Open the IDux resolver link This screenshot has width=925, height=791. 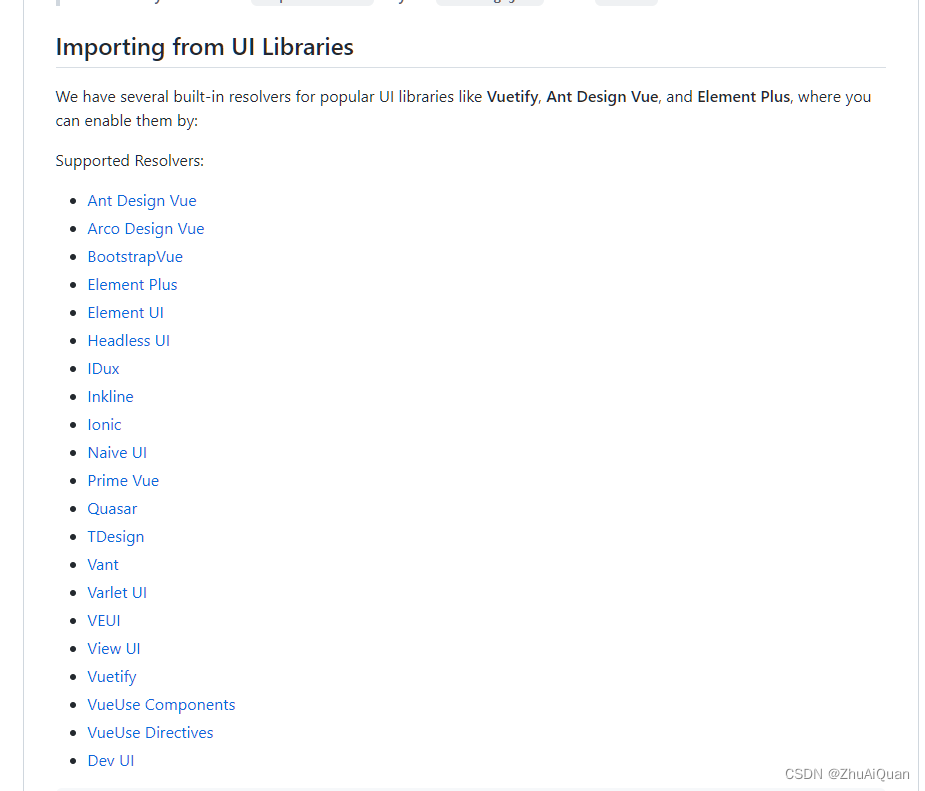tap(103, 369)
